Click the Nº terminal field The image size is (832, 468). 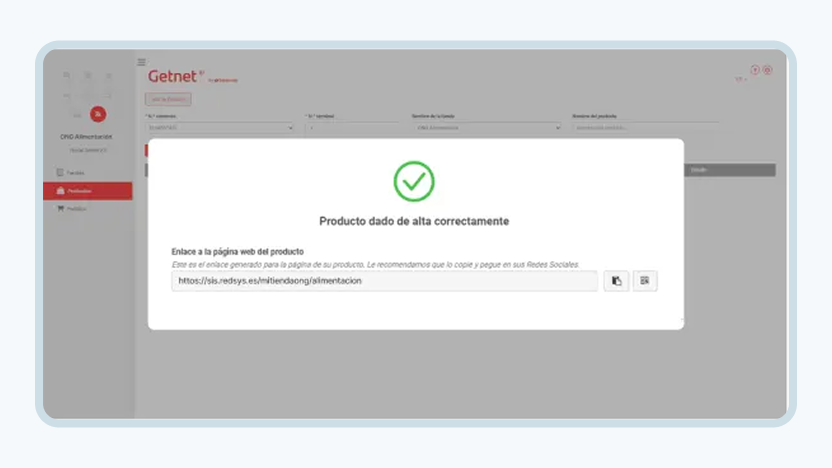pyautogui.click(x=352, y=128)
